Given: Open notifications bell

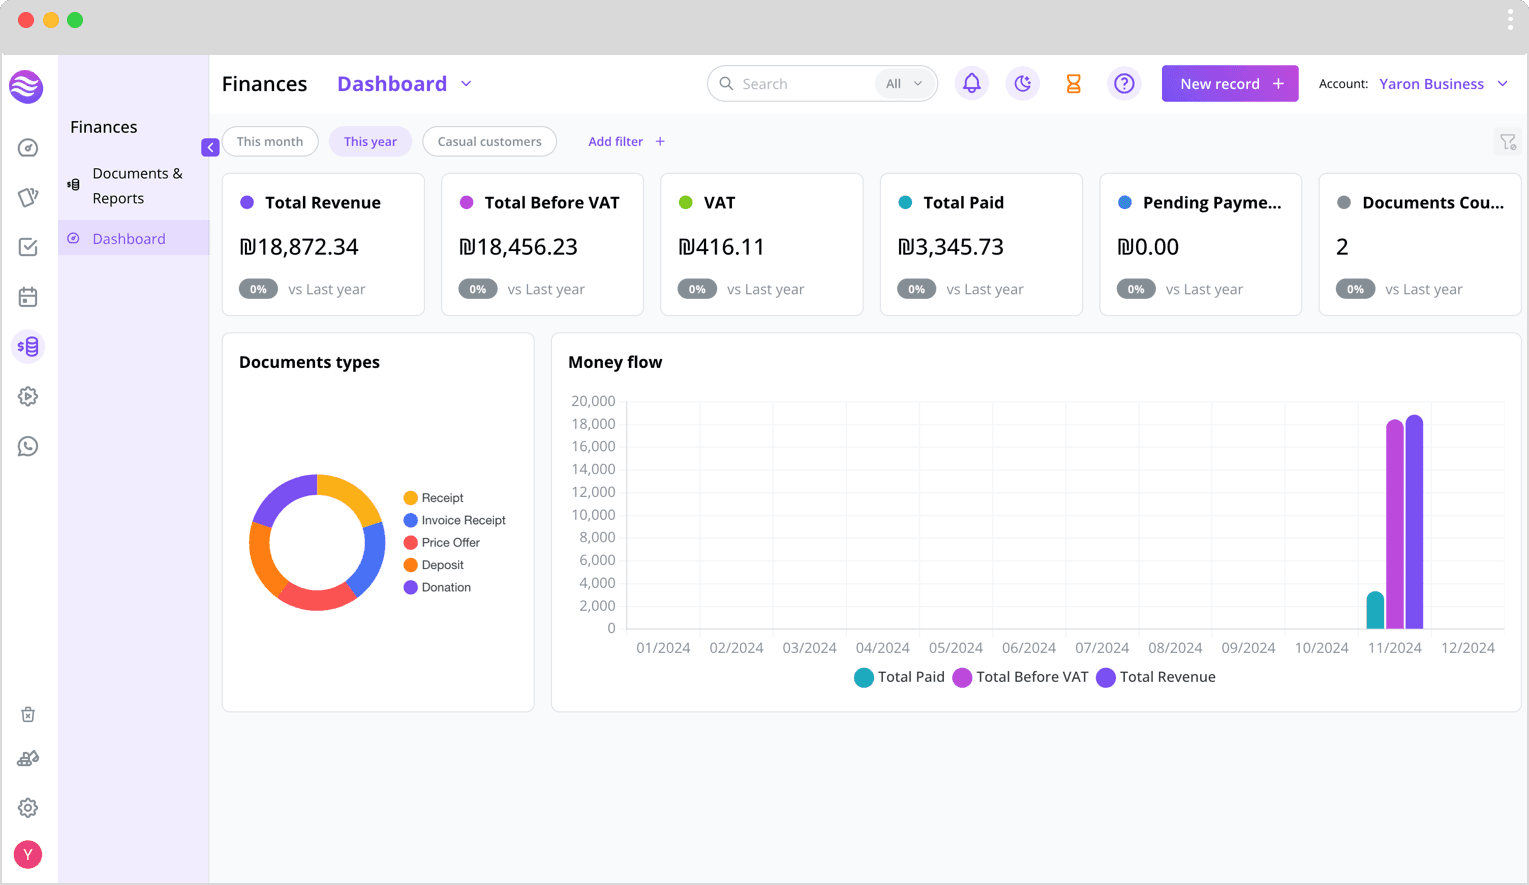Looking at the screenshot, I should (x=972, y=84).
